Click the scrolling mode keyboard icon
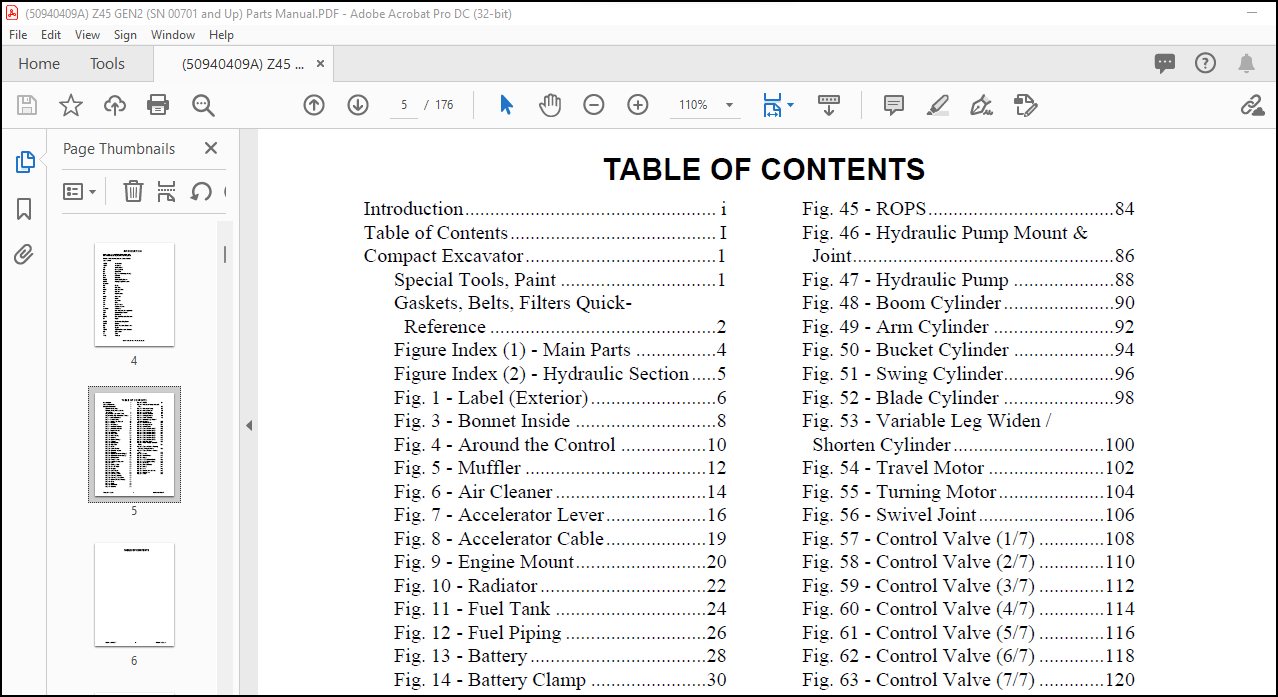 pos(828,105)
